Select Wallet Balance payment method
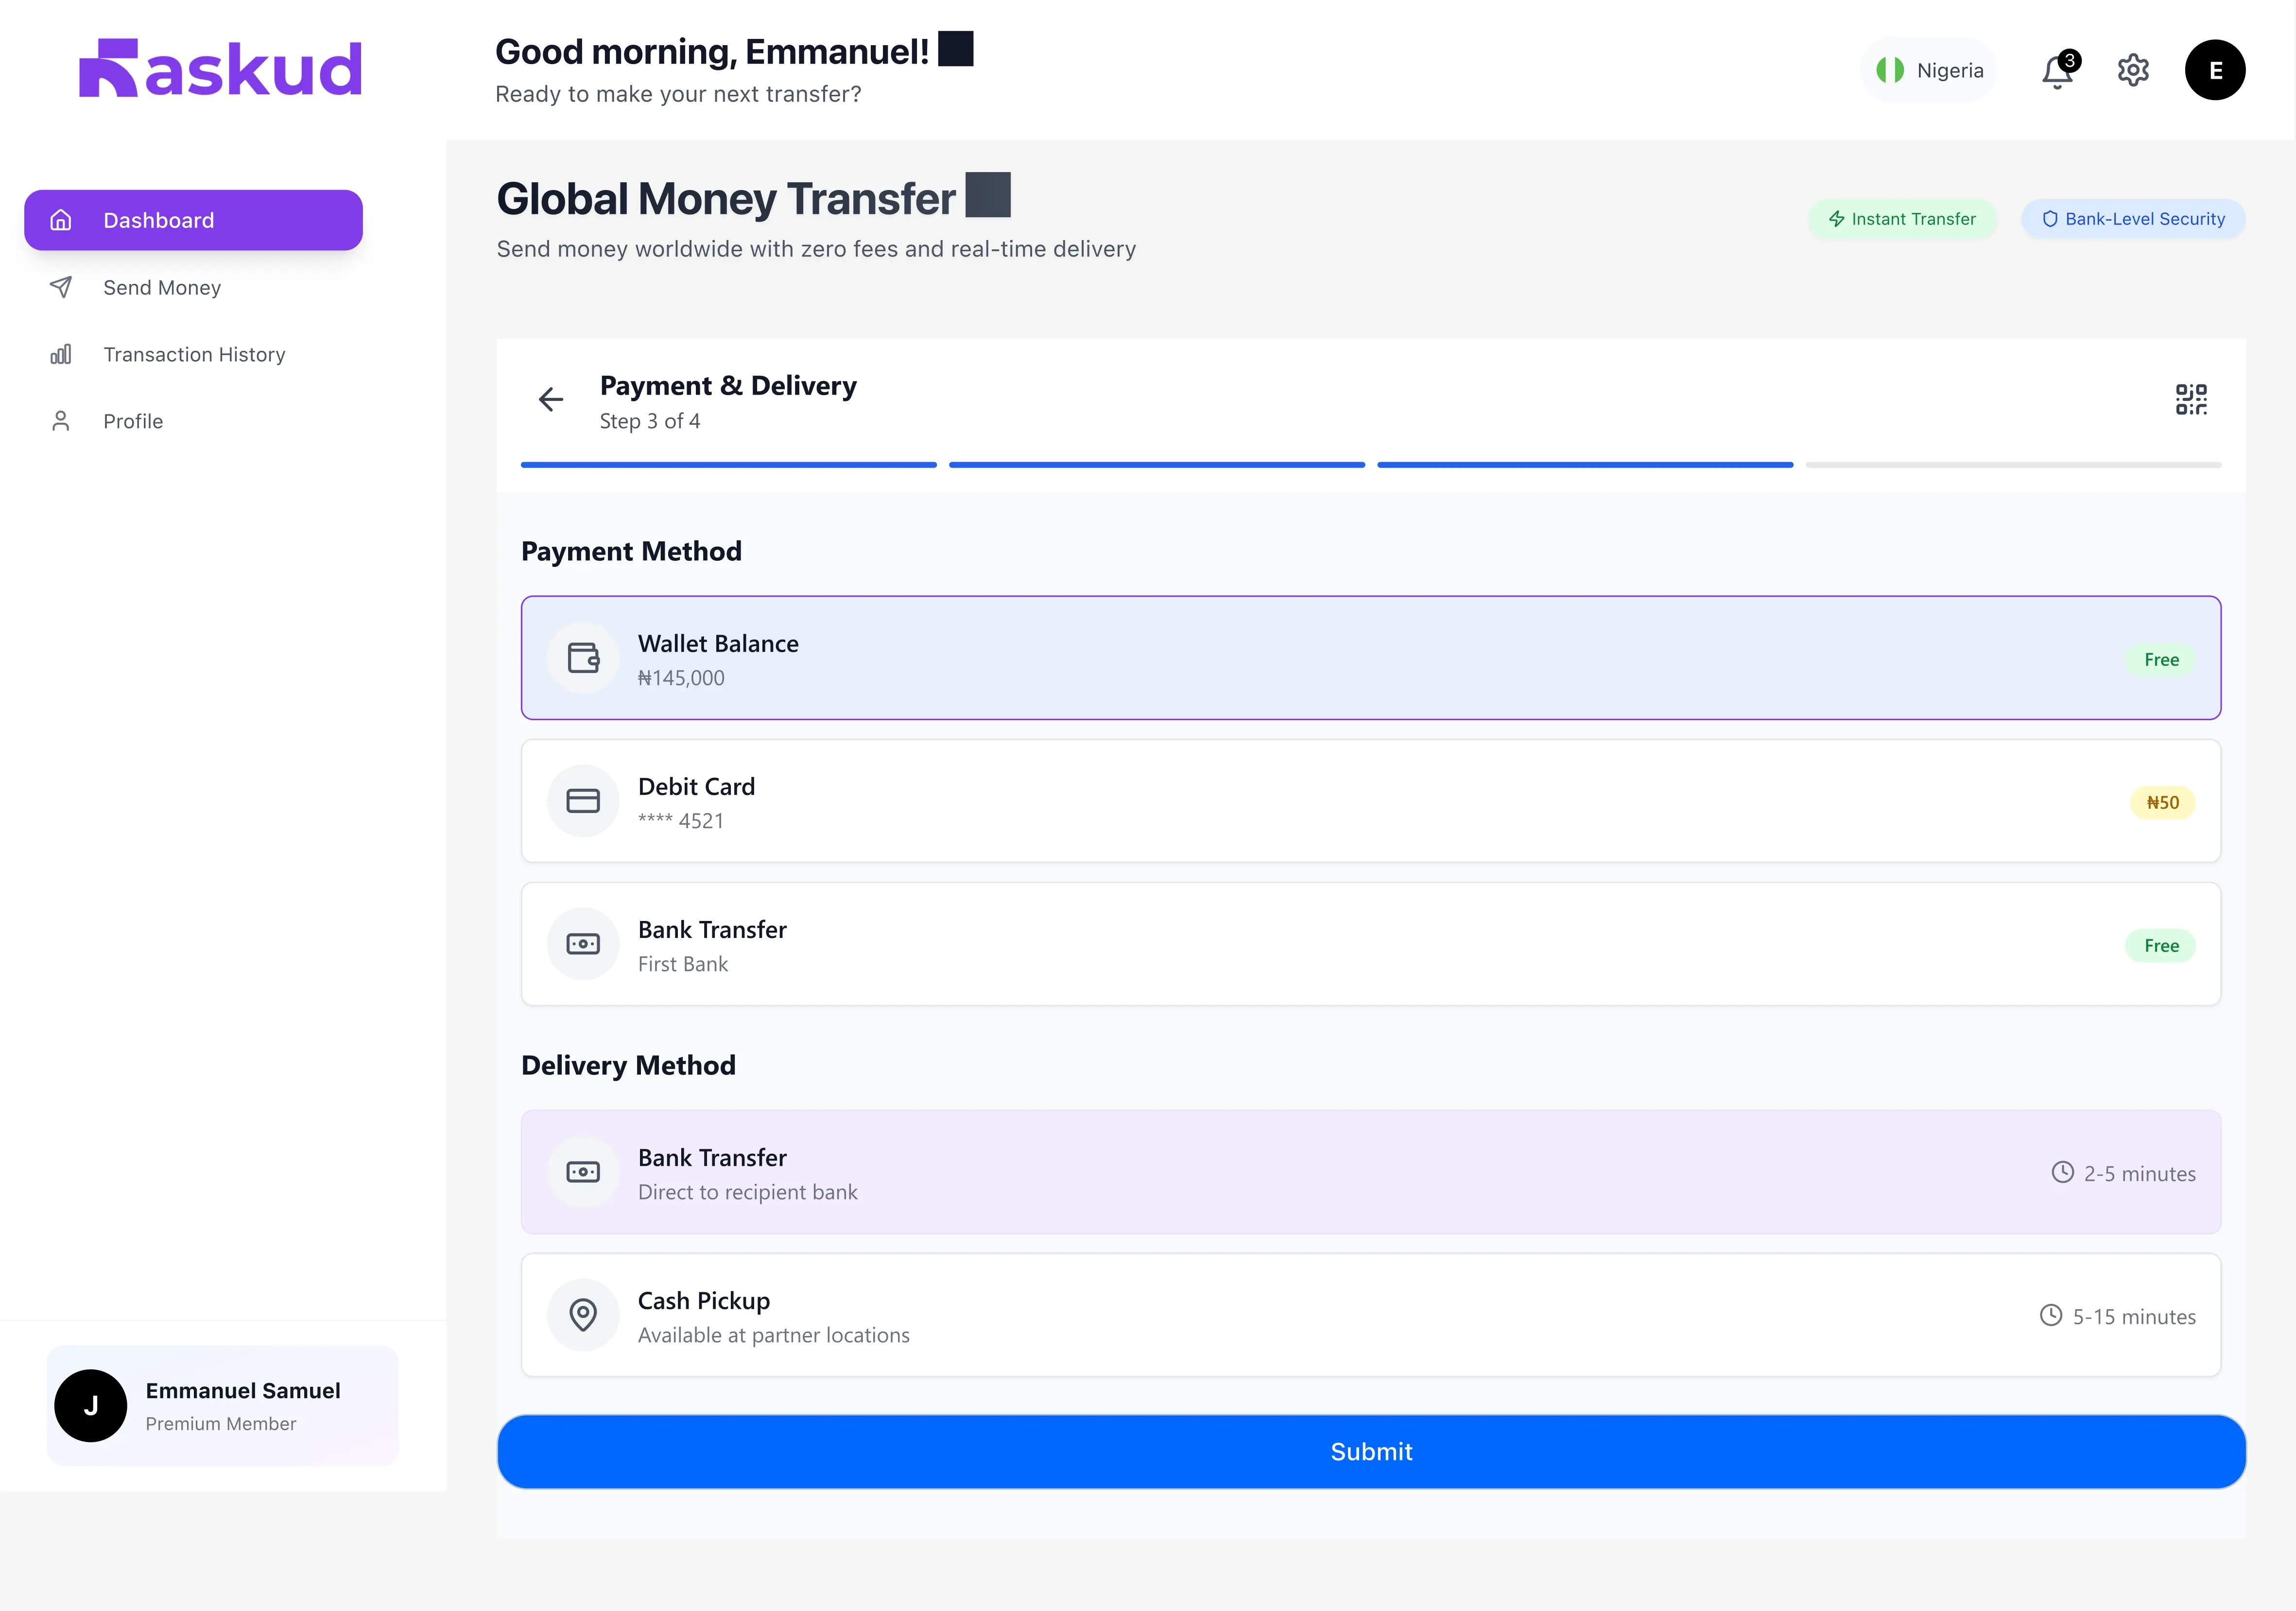2296x1611 pixels. [x=1371, y=658]
